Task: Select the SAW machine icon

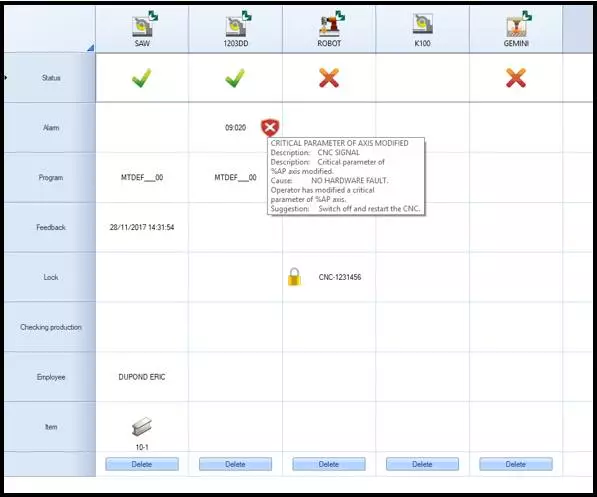Action: (145, 24)
